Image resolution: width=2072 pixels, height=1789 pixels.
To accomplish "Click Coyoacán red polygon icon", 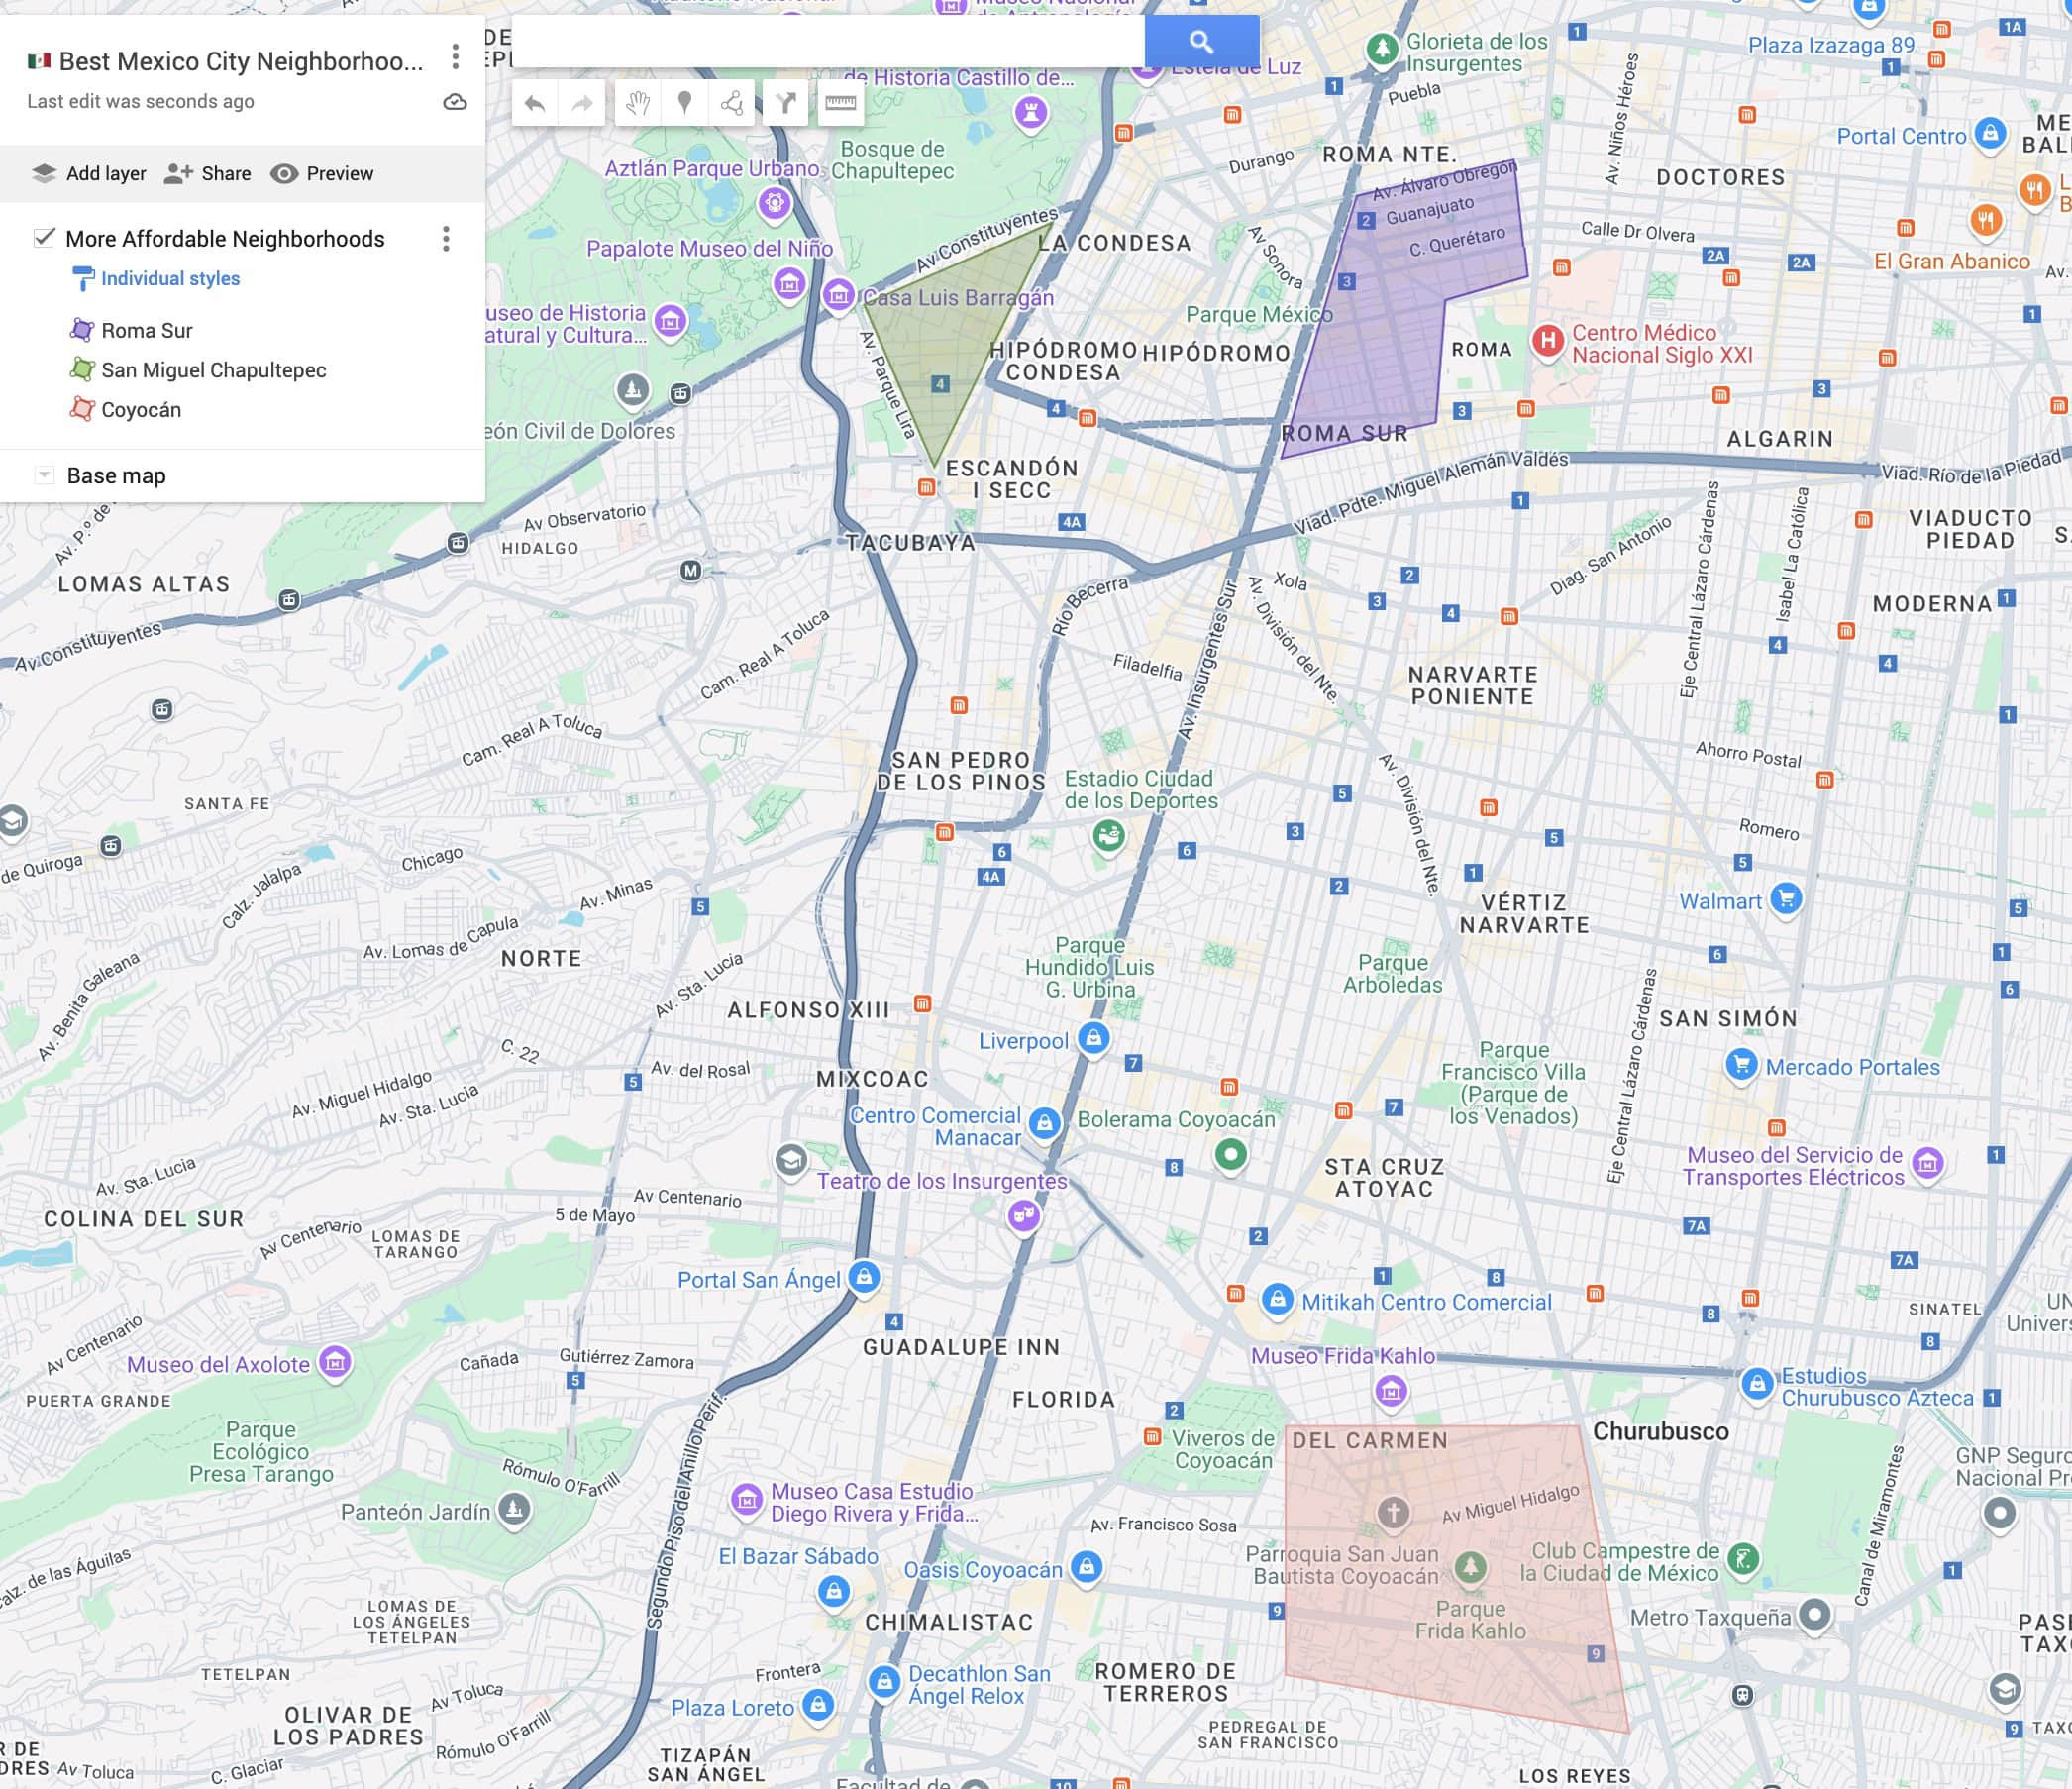I will tap(82, 409).
